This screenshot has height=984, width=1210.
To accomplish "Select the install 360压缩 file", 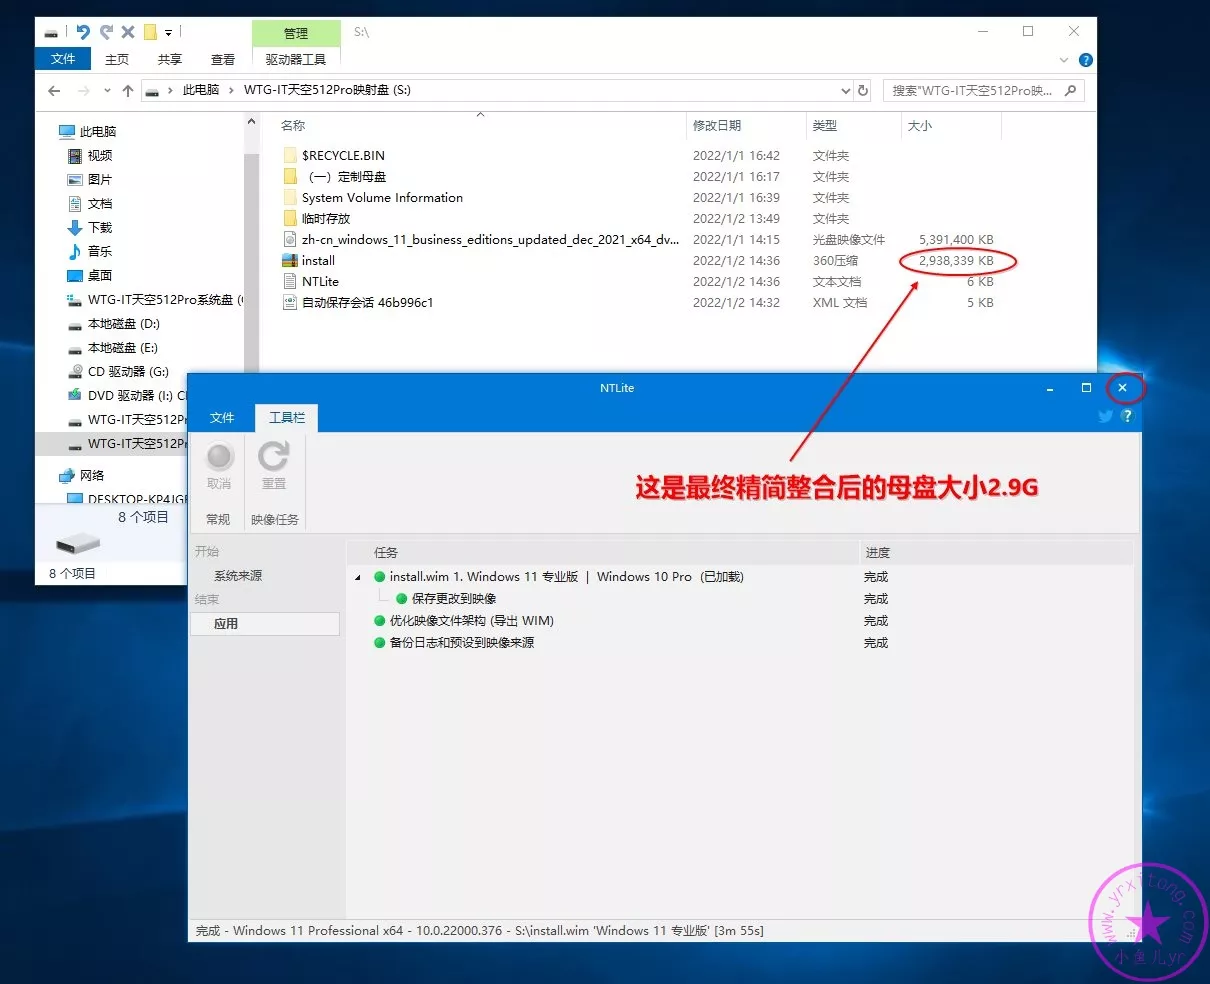I will pos(318,261).
